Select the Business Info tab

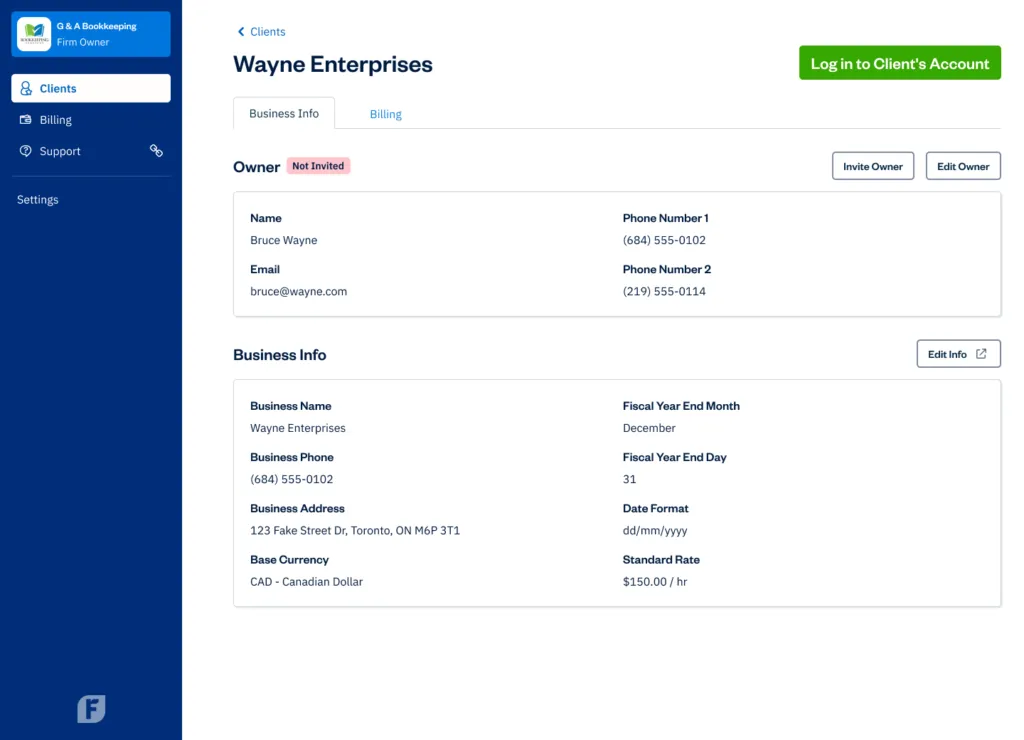[x=284, y=113]
